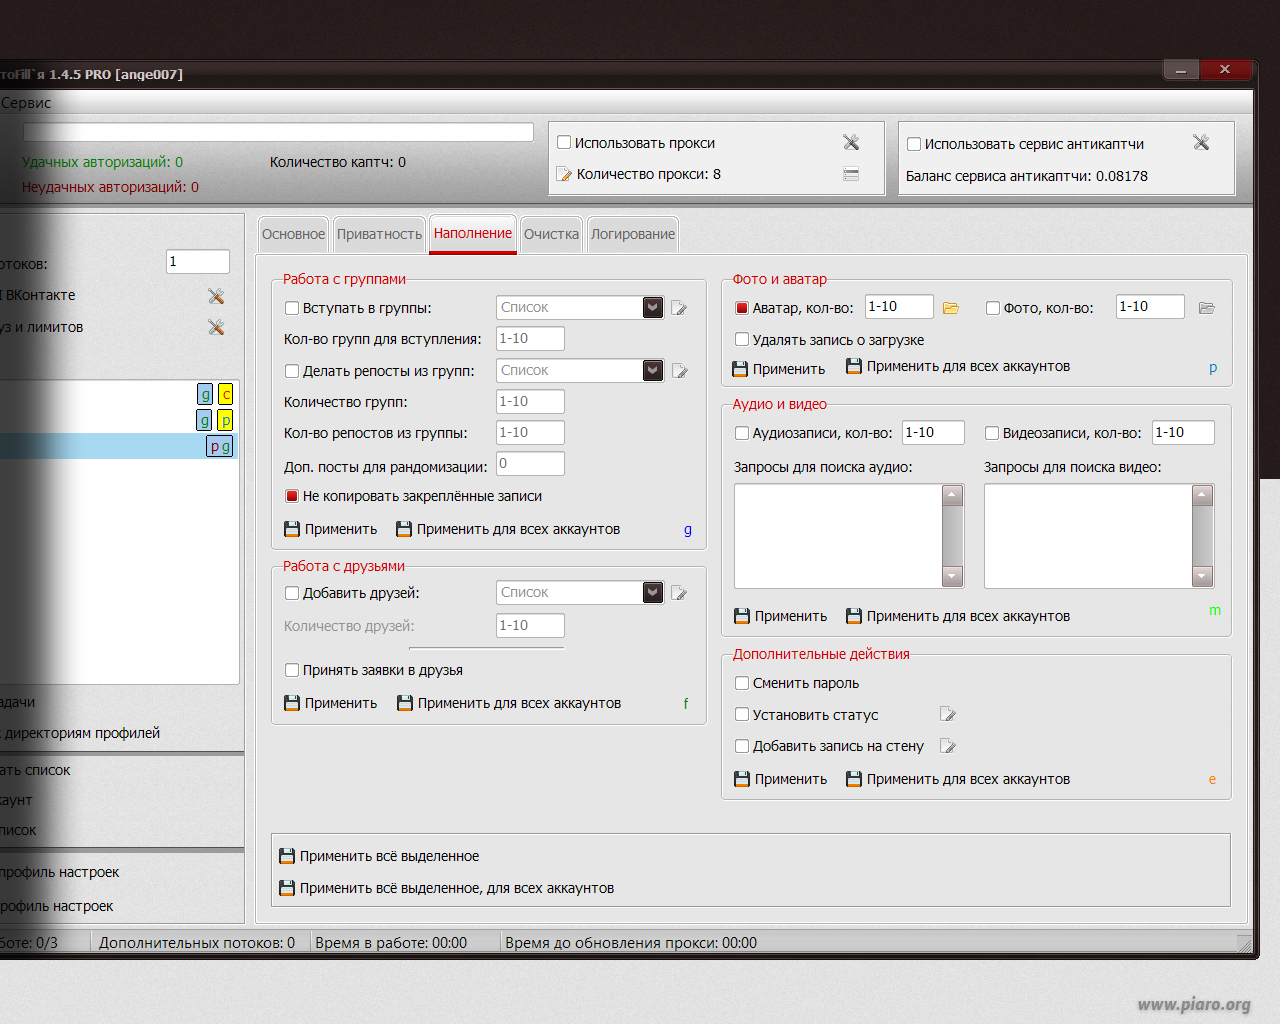Expand the Вступать в группы list dropdown

pyautogui.click(x=653, y=307)
